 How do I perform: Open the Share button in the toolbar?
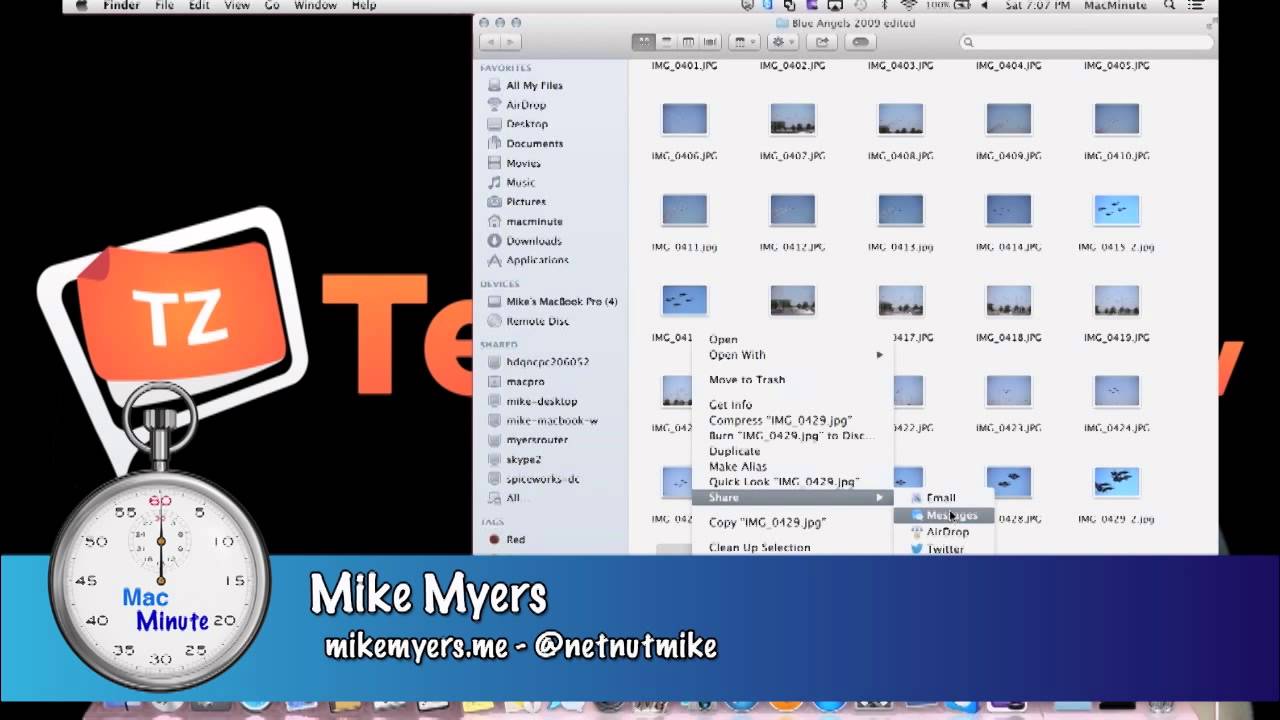(822, 42)
